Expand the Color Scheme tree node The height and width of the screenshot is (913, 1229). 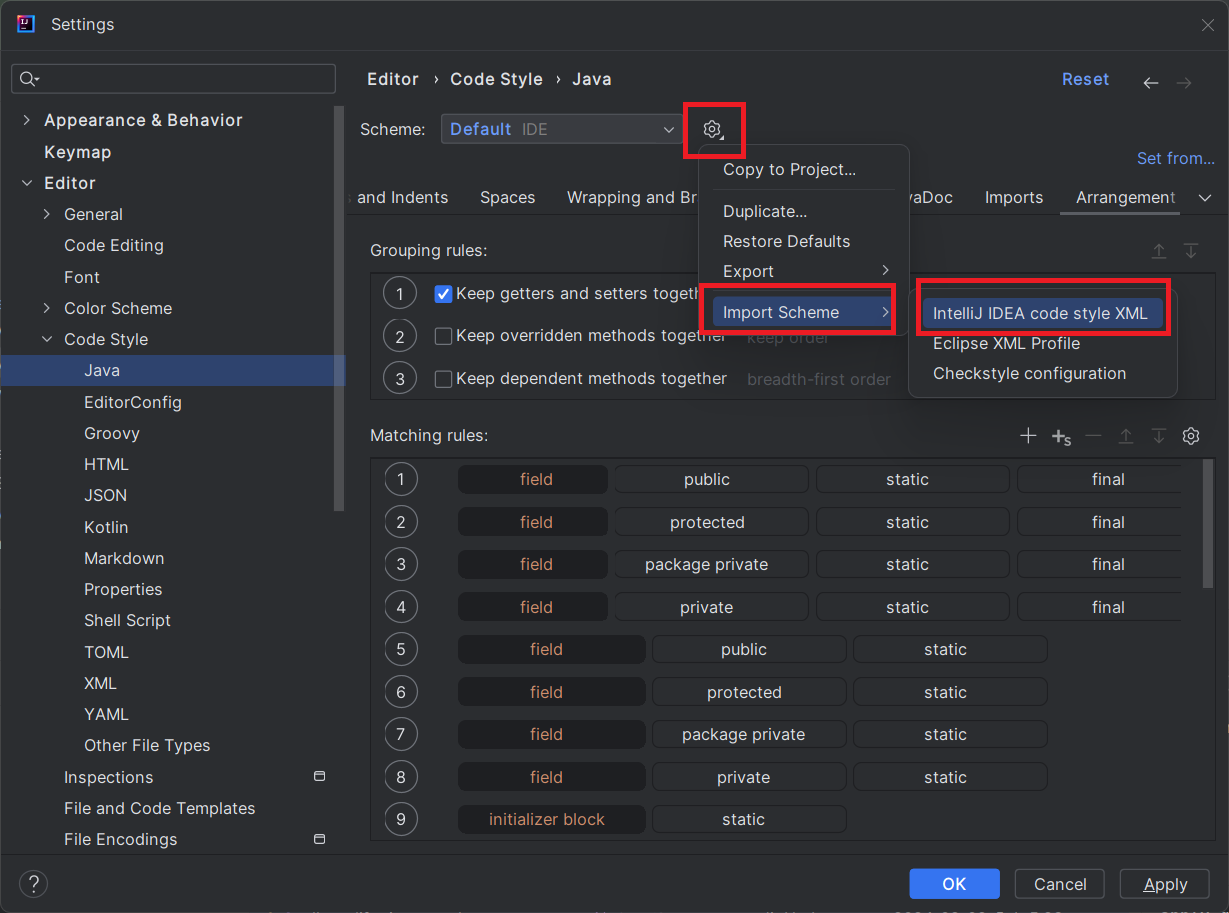[47, 308]
